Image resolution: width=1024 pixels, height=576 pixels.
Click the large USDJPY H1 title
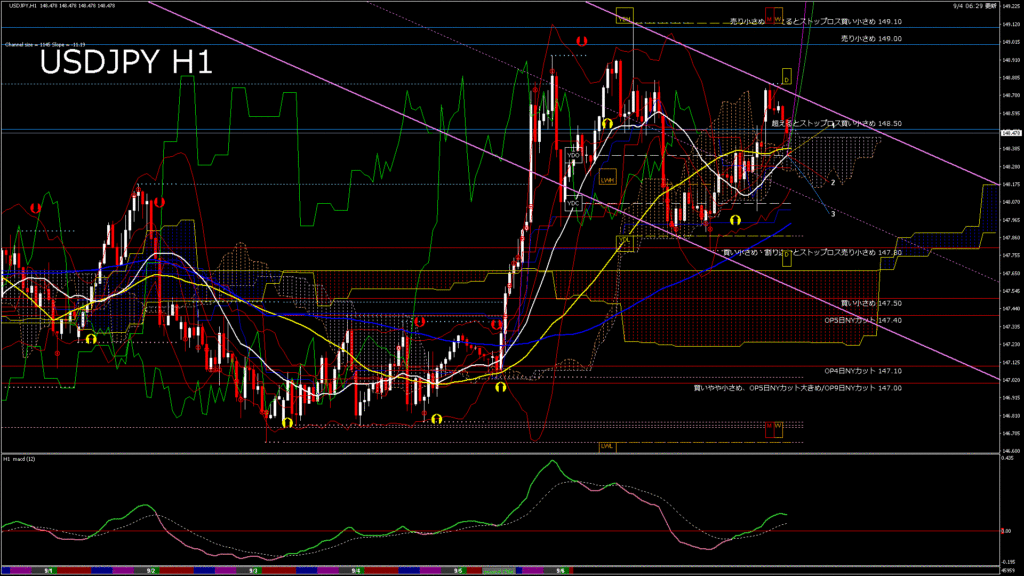[x=125, y=63]
